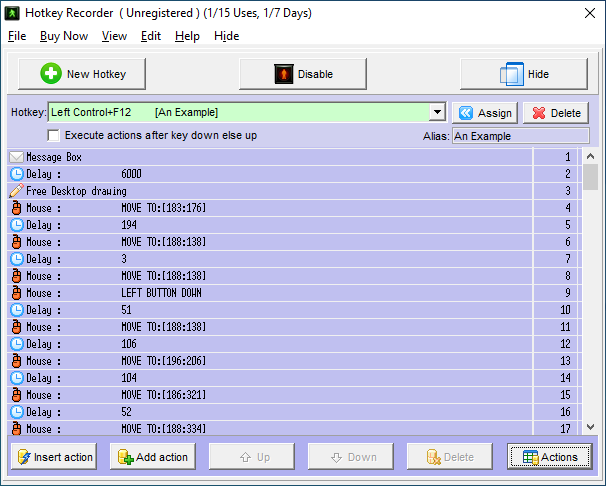Click the scrollbar down arrow in actions list

[x=590, y=428]
